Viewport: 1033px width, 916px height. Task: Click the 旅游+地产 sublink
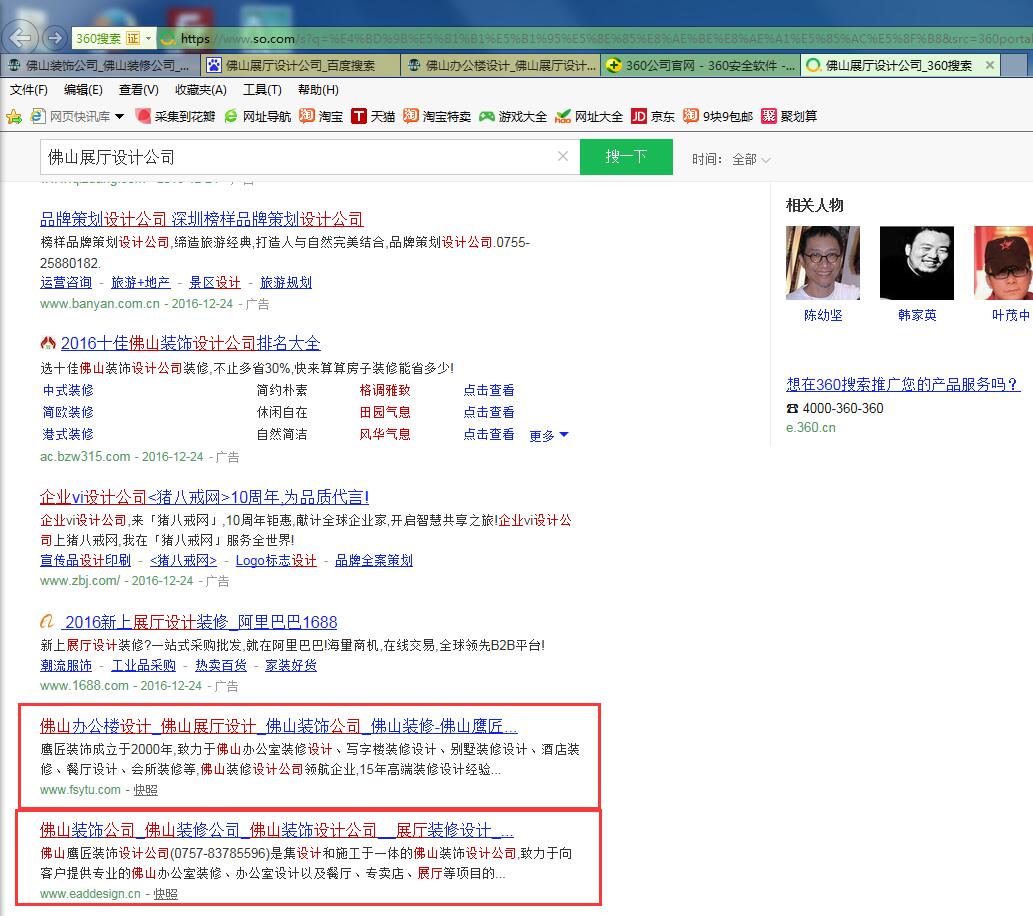[140, 283]
